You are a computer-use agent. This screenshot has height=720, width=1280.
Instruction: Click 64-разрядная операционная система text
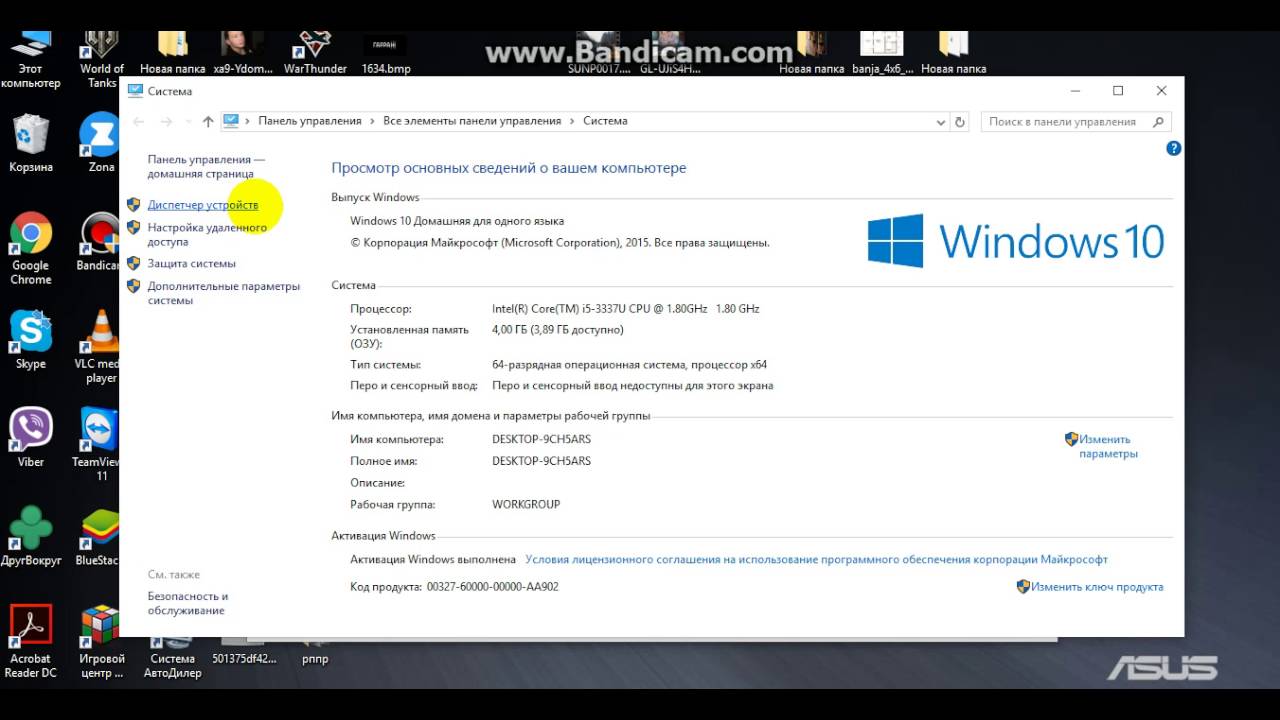[x=629, y=365]
